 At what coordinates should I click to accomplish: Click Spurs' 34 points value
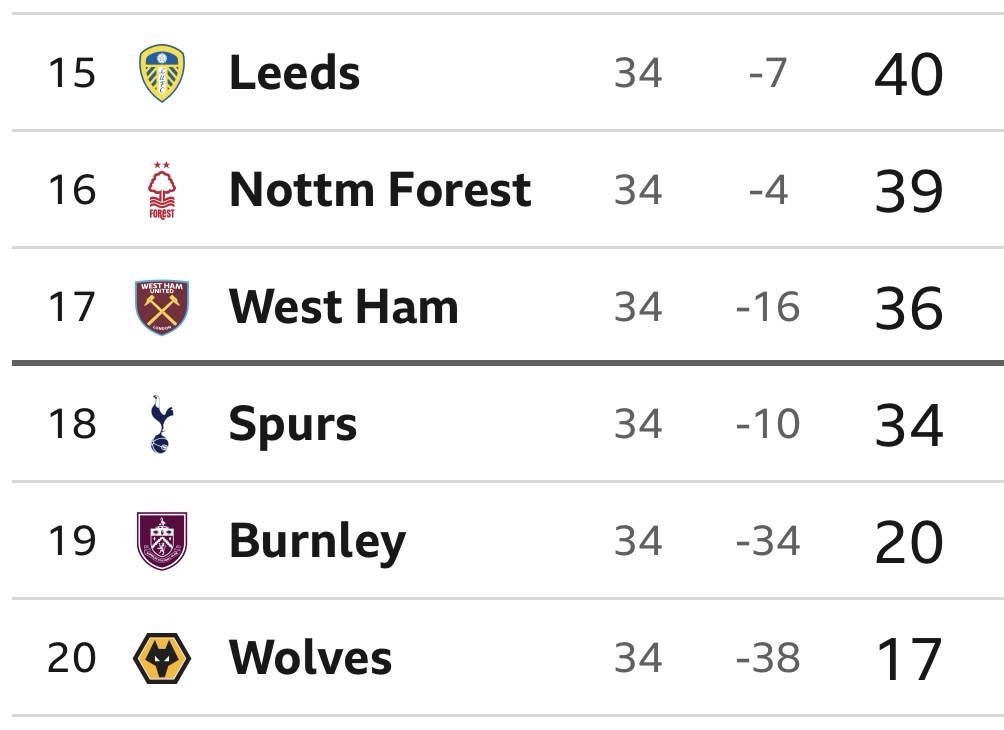click(x=908, y=425)
